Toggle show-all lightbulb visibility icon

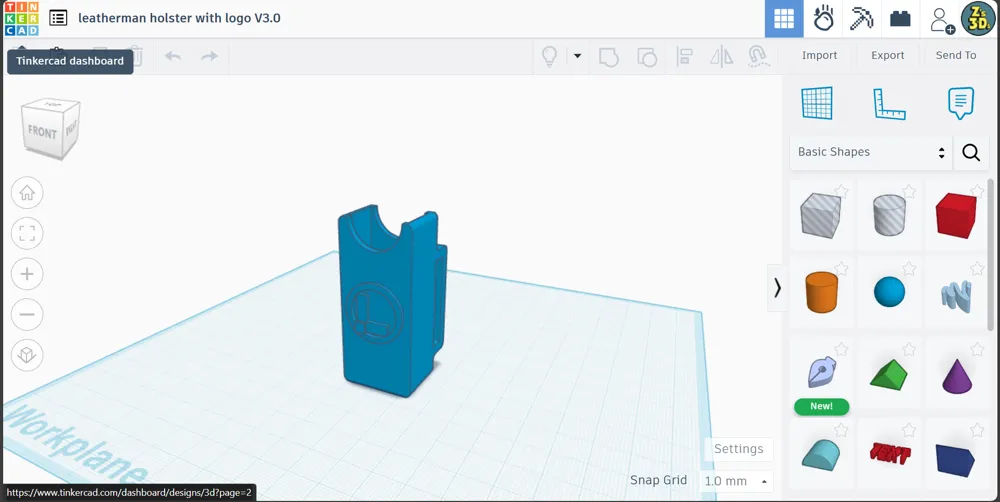pos(549,56)
